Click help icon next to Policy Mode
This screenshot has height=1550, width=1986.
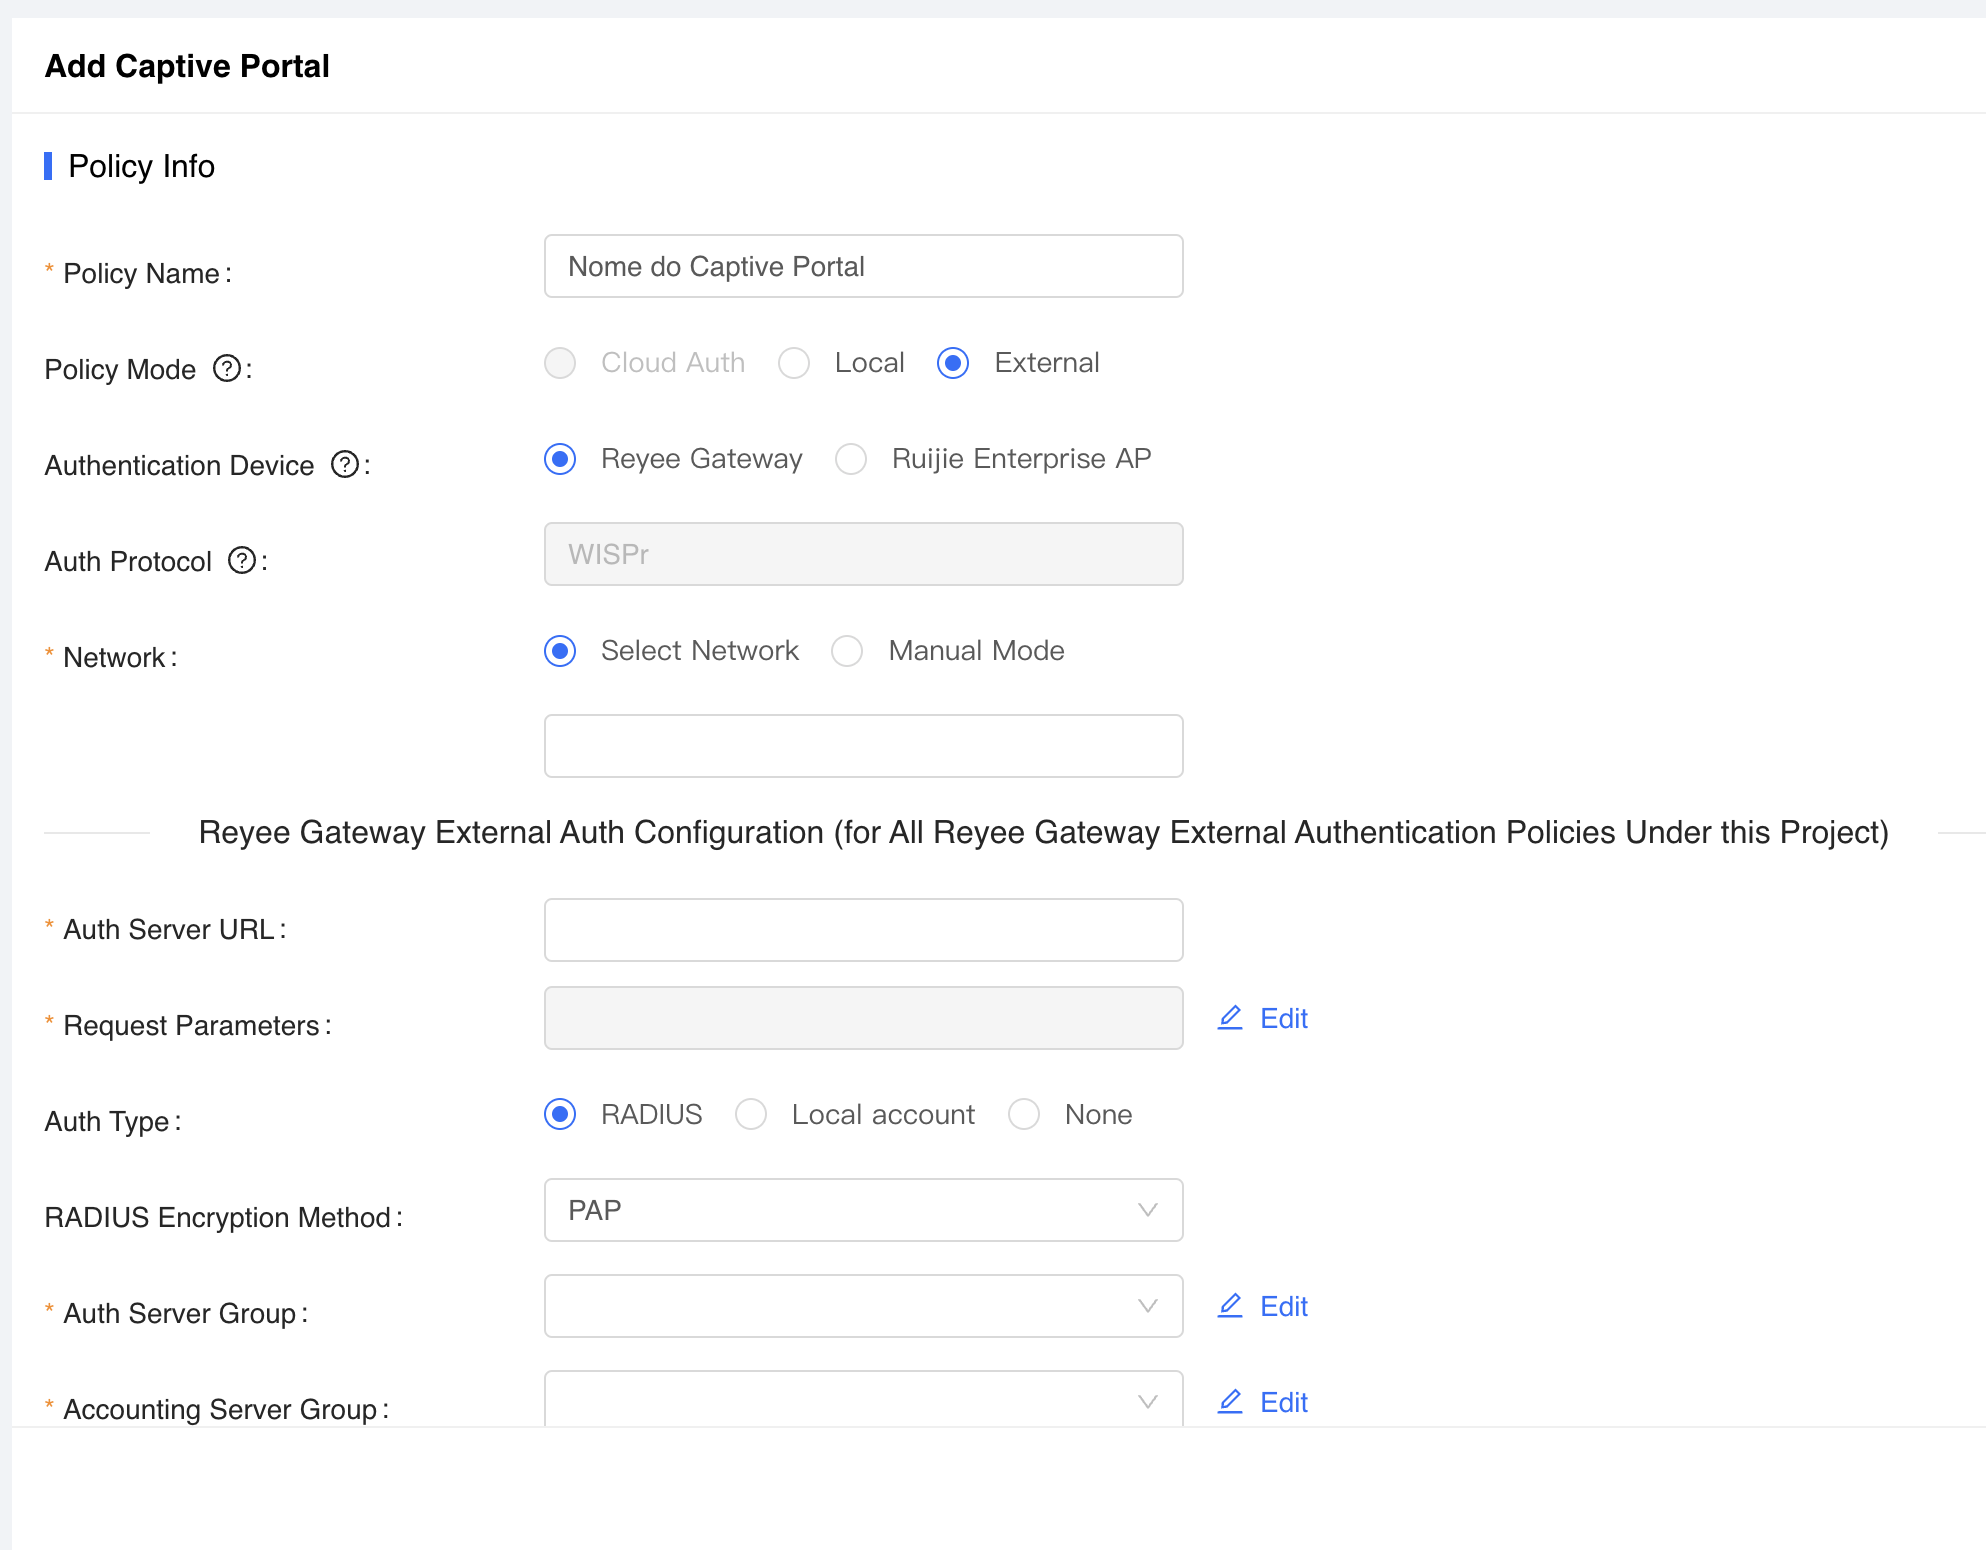[227, 369]
